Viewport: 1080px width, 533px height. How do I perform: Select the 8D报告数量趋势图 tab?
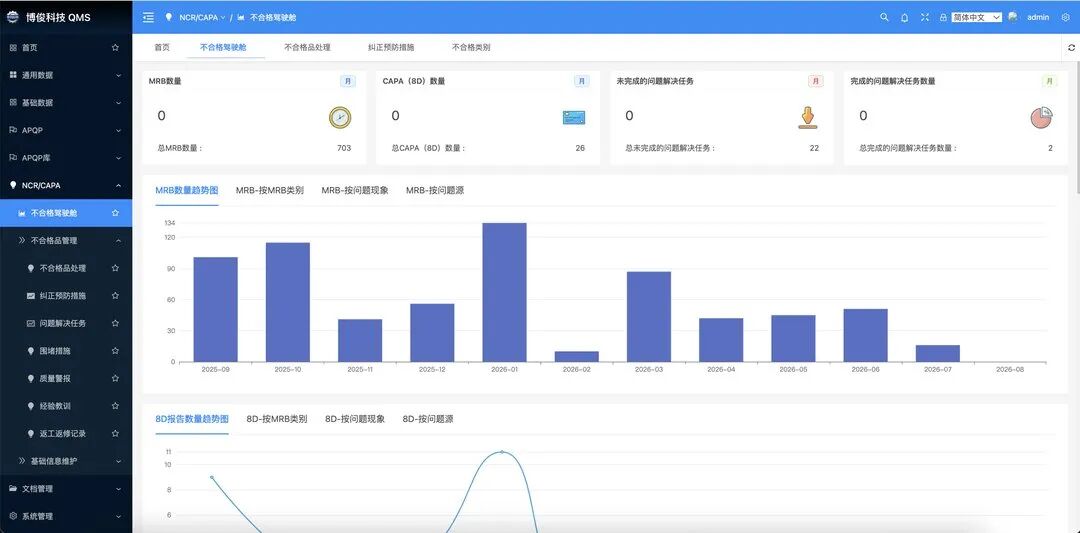pos(191,419)
